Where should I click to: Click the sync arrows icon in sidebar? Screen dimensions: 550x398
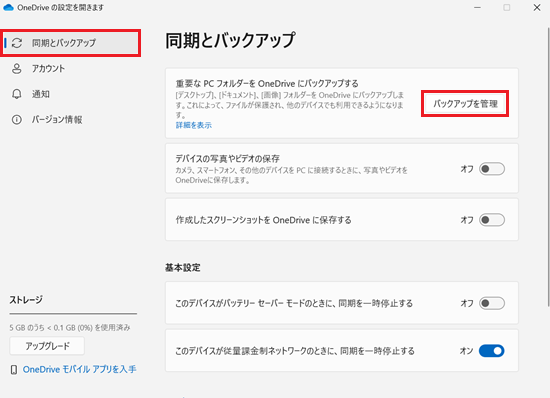[17, 43]
